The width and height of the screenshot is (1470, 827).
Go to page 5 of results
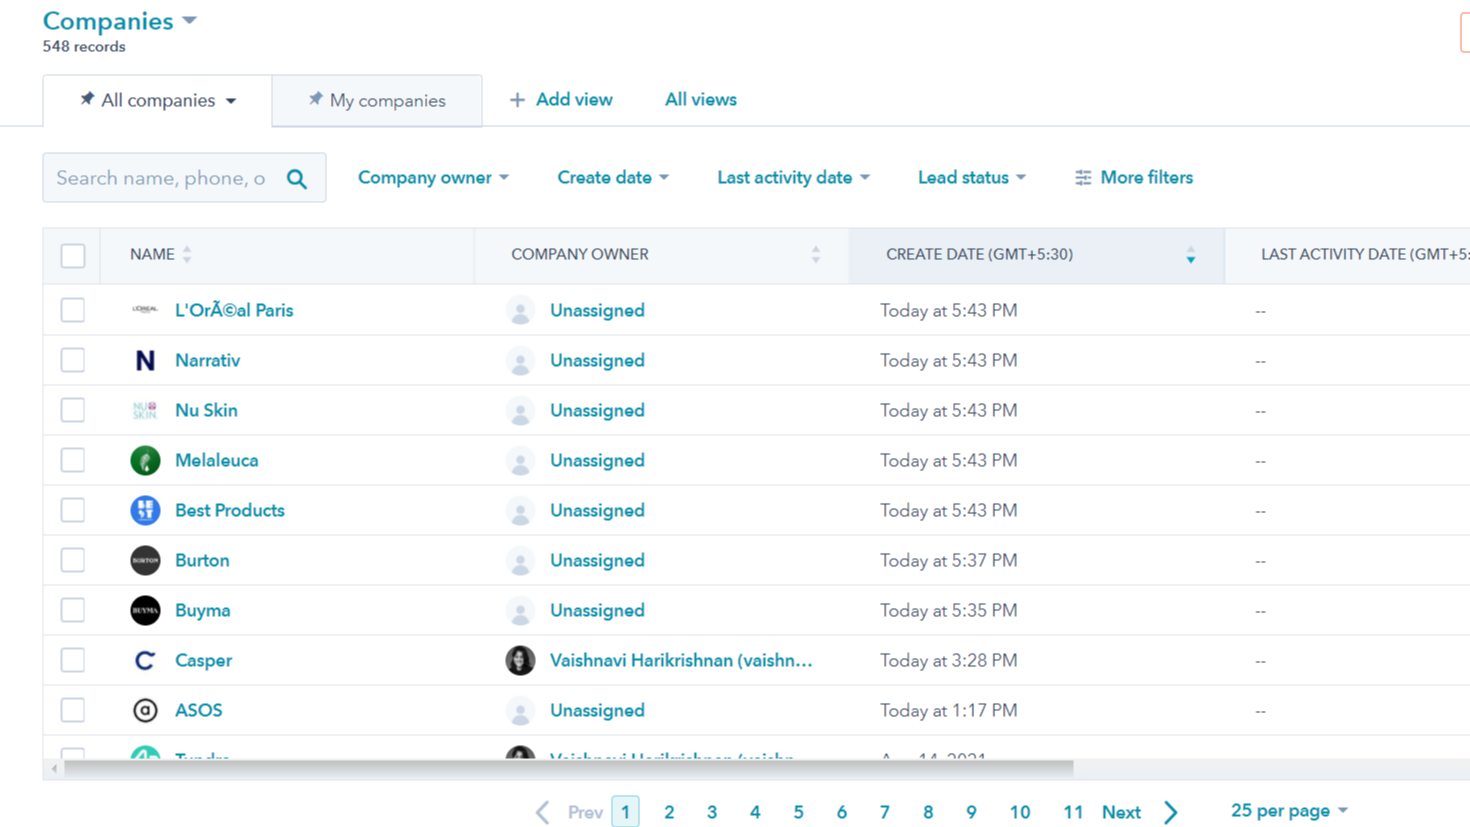pos(798,811)
